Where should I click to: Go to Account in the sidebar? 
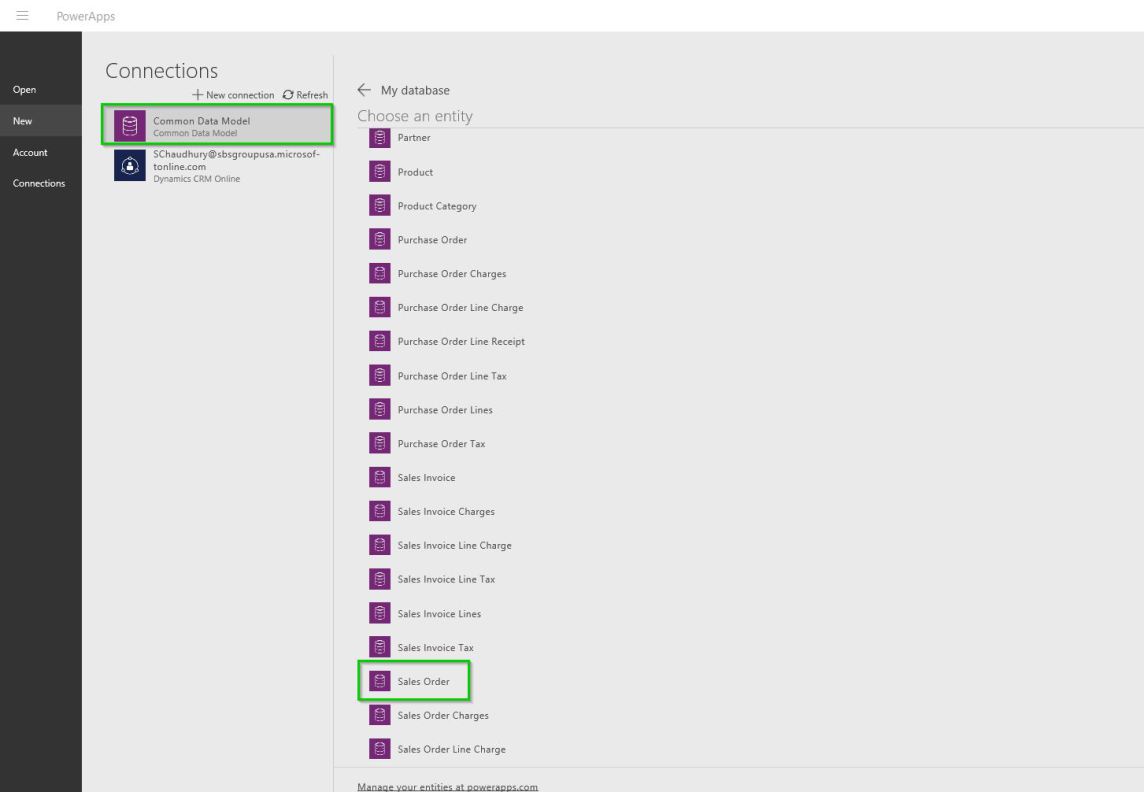coord(41,152)
